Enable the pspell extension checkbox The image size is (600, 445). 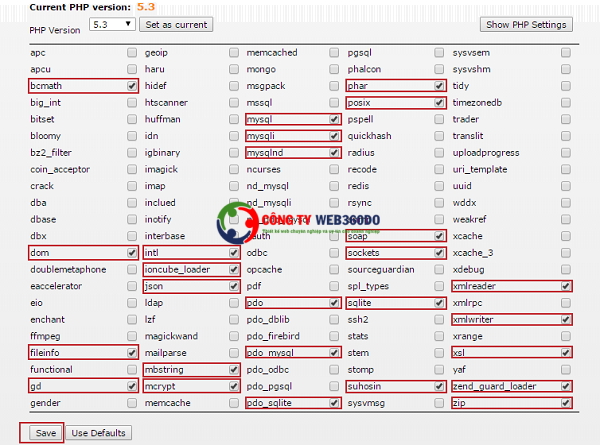(439, 119)
